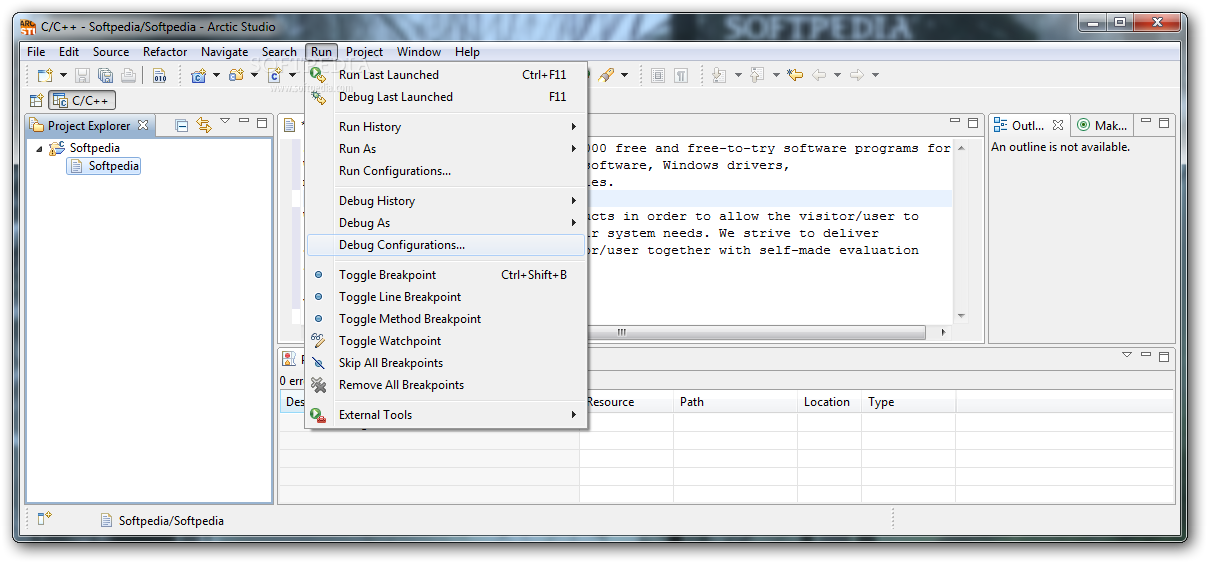Click the Back navigation arrow icon
1208x563 pixels.
[819, 75]
